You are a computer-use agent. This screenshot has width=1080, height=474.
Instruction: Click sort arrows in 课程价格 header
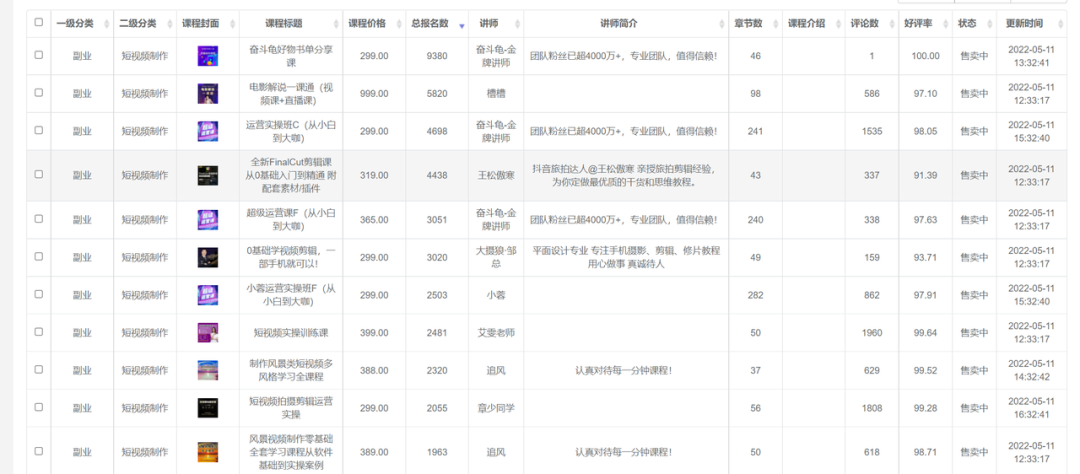398,24
